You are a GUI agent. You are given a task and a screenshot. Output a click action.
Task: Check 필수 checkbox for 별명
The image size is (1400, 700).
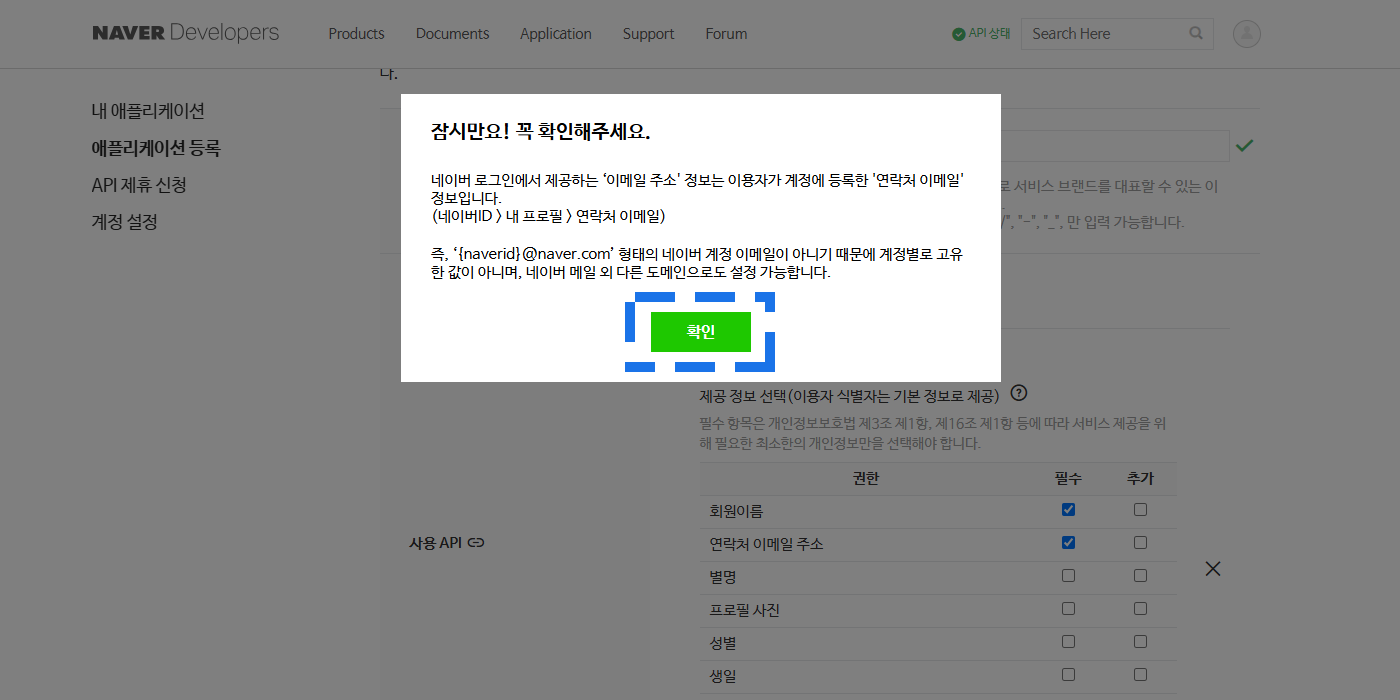pyautogui.click(x=1068, y=576)
